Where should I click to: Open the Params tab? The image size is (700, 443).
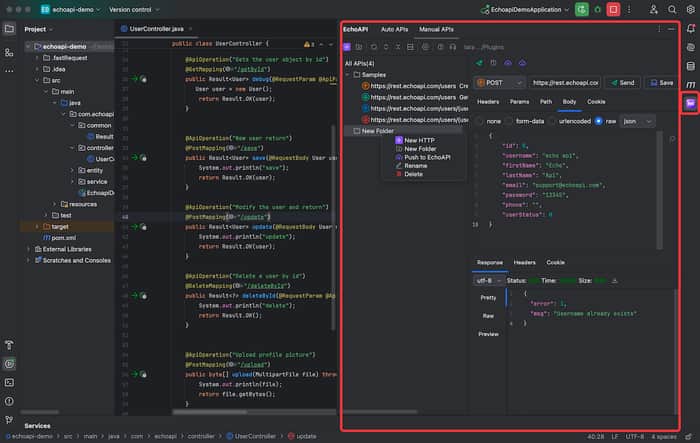point(519,102)
